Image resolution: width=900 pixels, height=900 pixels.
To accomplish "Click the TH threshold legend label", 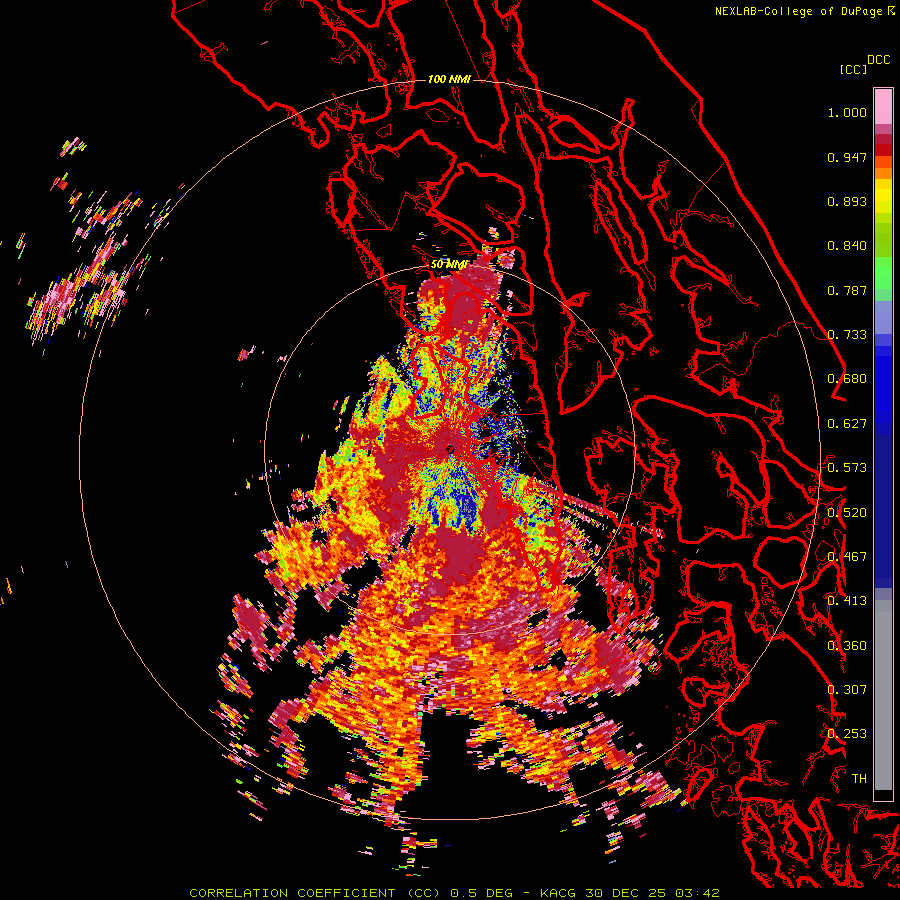I will tap(859, 778).
